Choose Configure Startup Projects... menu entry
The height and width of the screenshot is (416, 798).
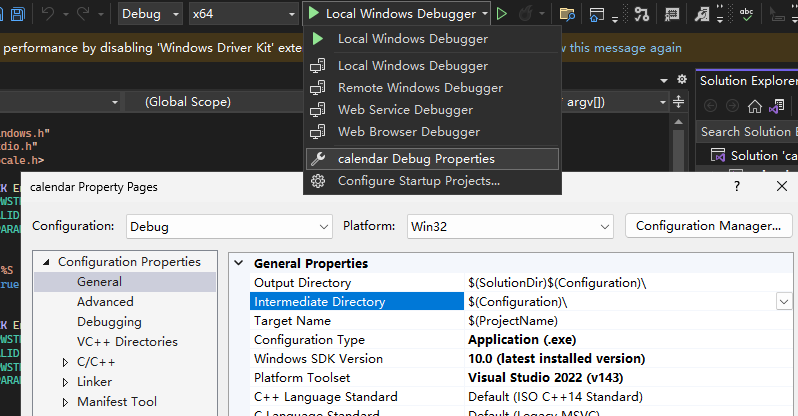[x=433, y=181]
